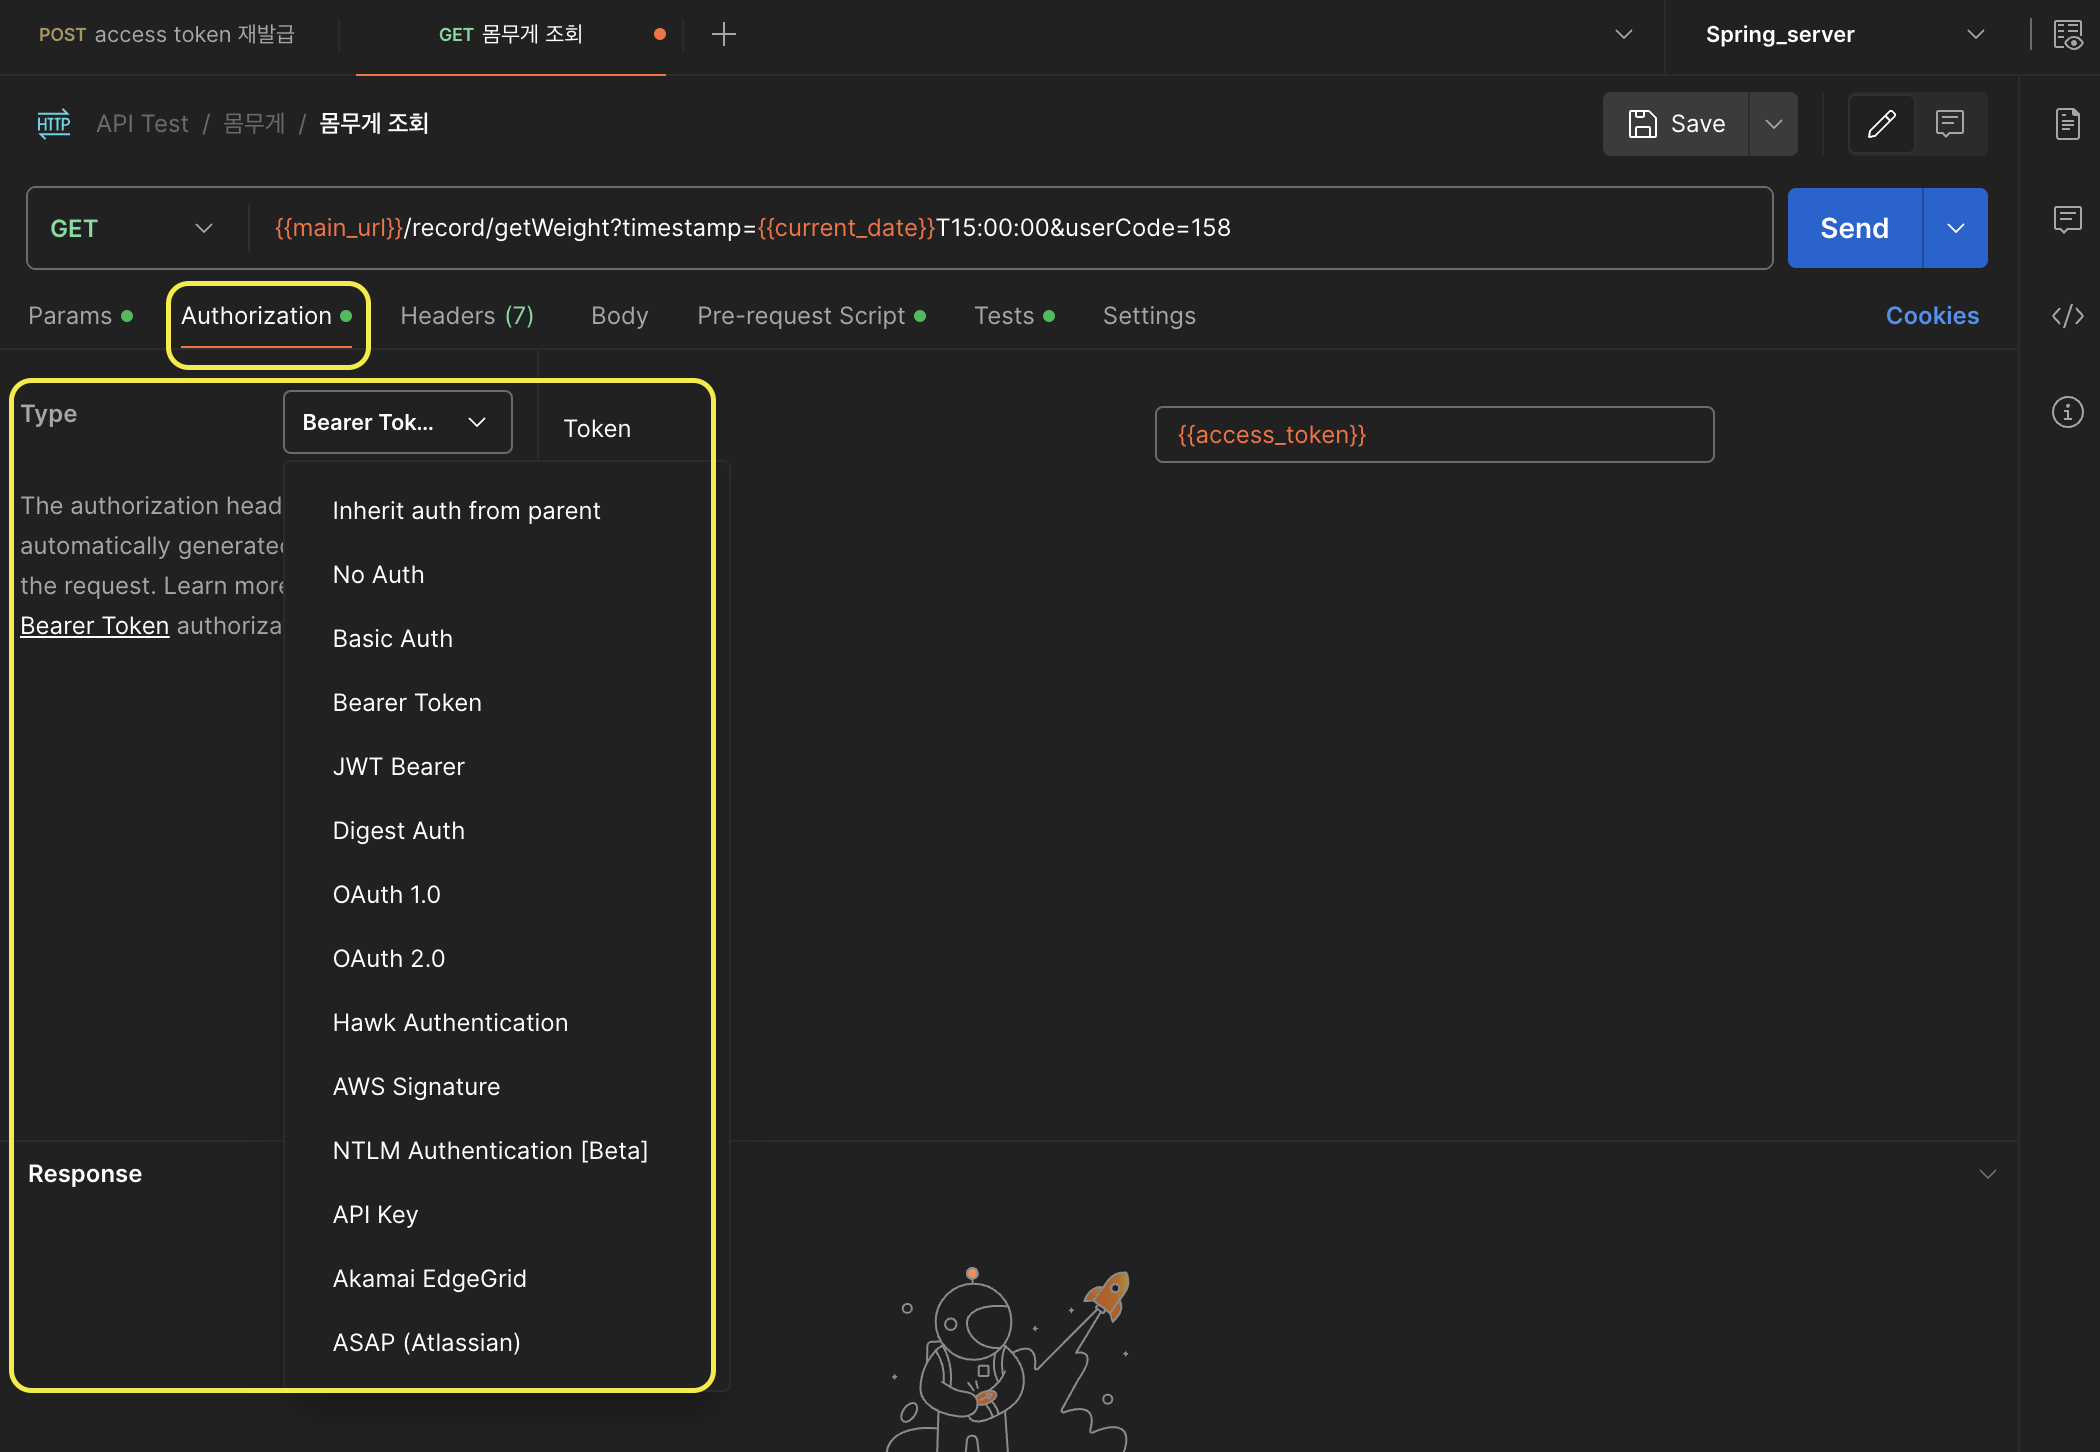Viewport: 2100px width, 1452px height.
Task: Select OAuth 2.0 from auth type list
Action: click(389, 958)
